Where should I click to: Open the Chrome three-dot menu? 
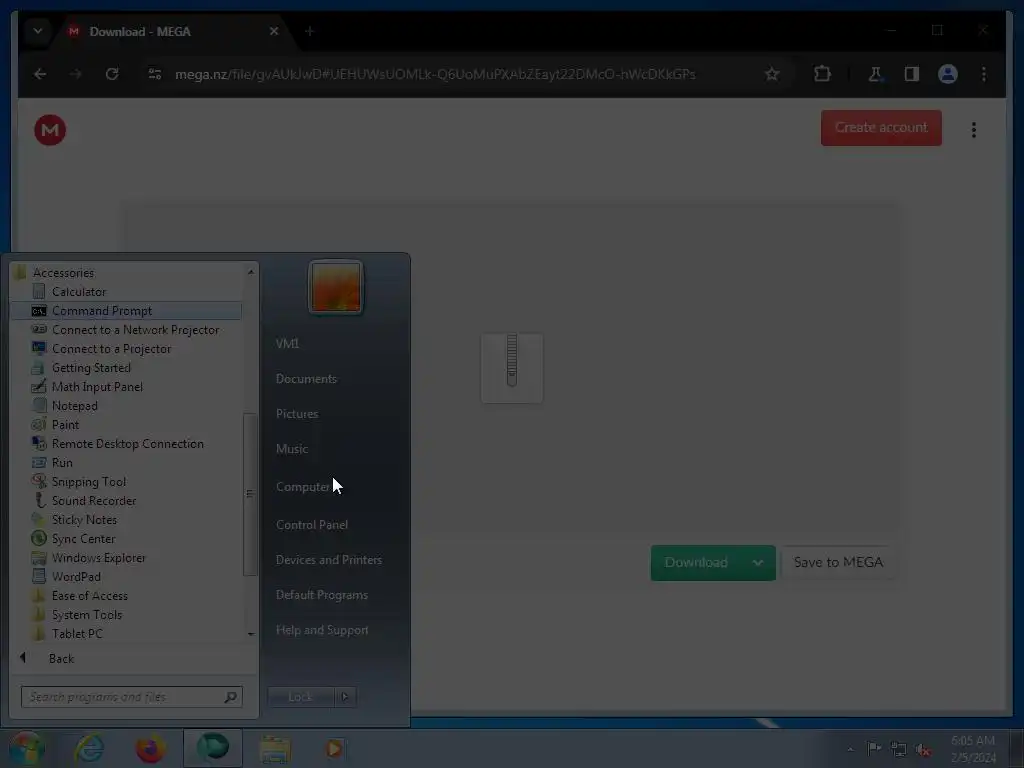pos(984,74)
